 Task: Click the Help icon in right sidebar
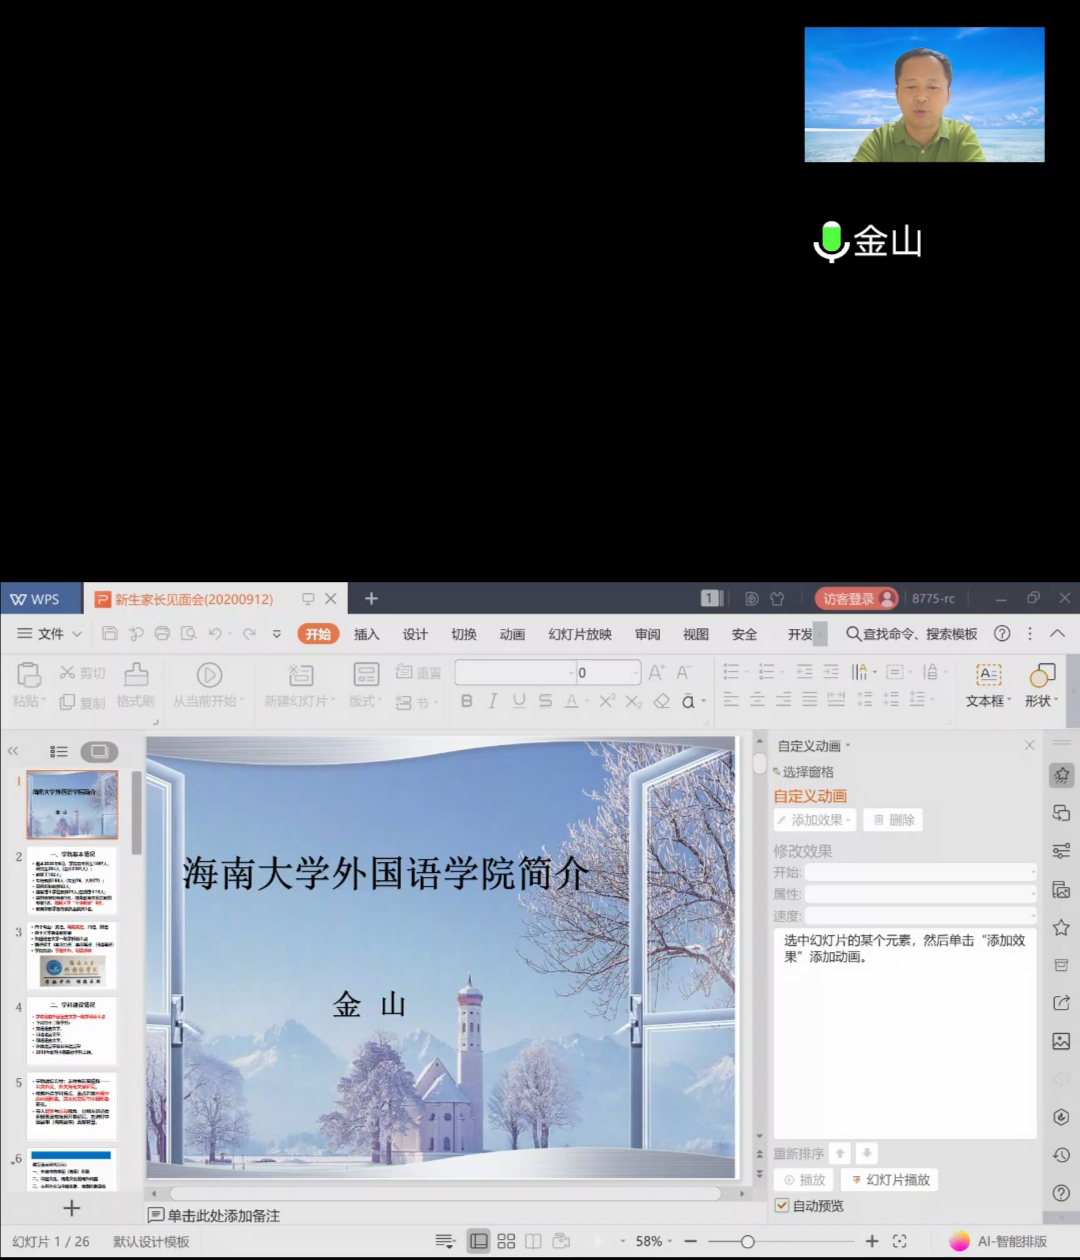[1061, 1192]
